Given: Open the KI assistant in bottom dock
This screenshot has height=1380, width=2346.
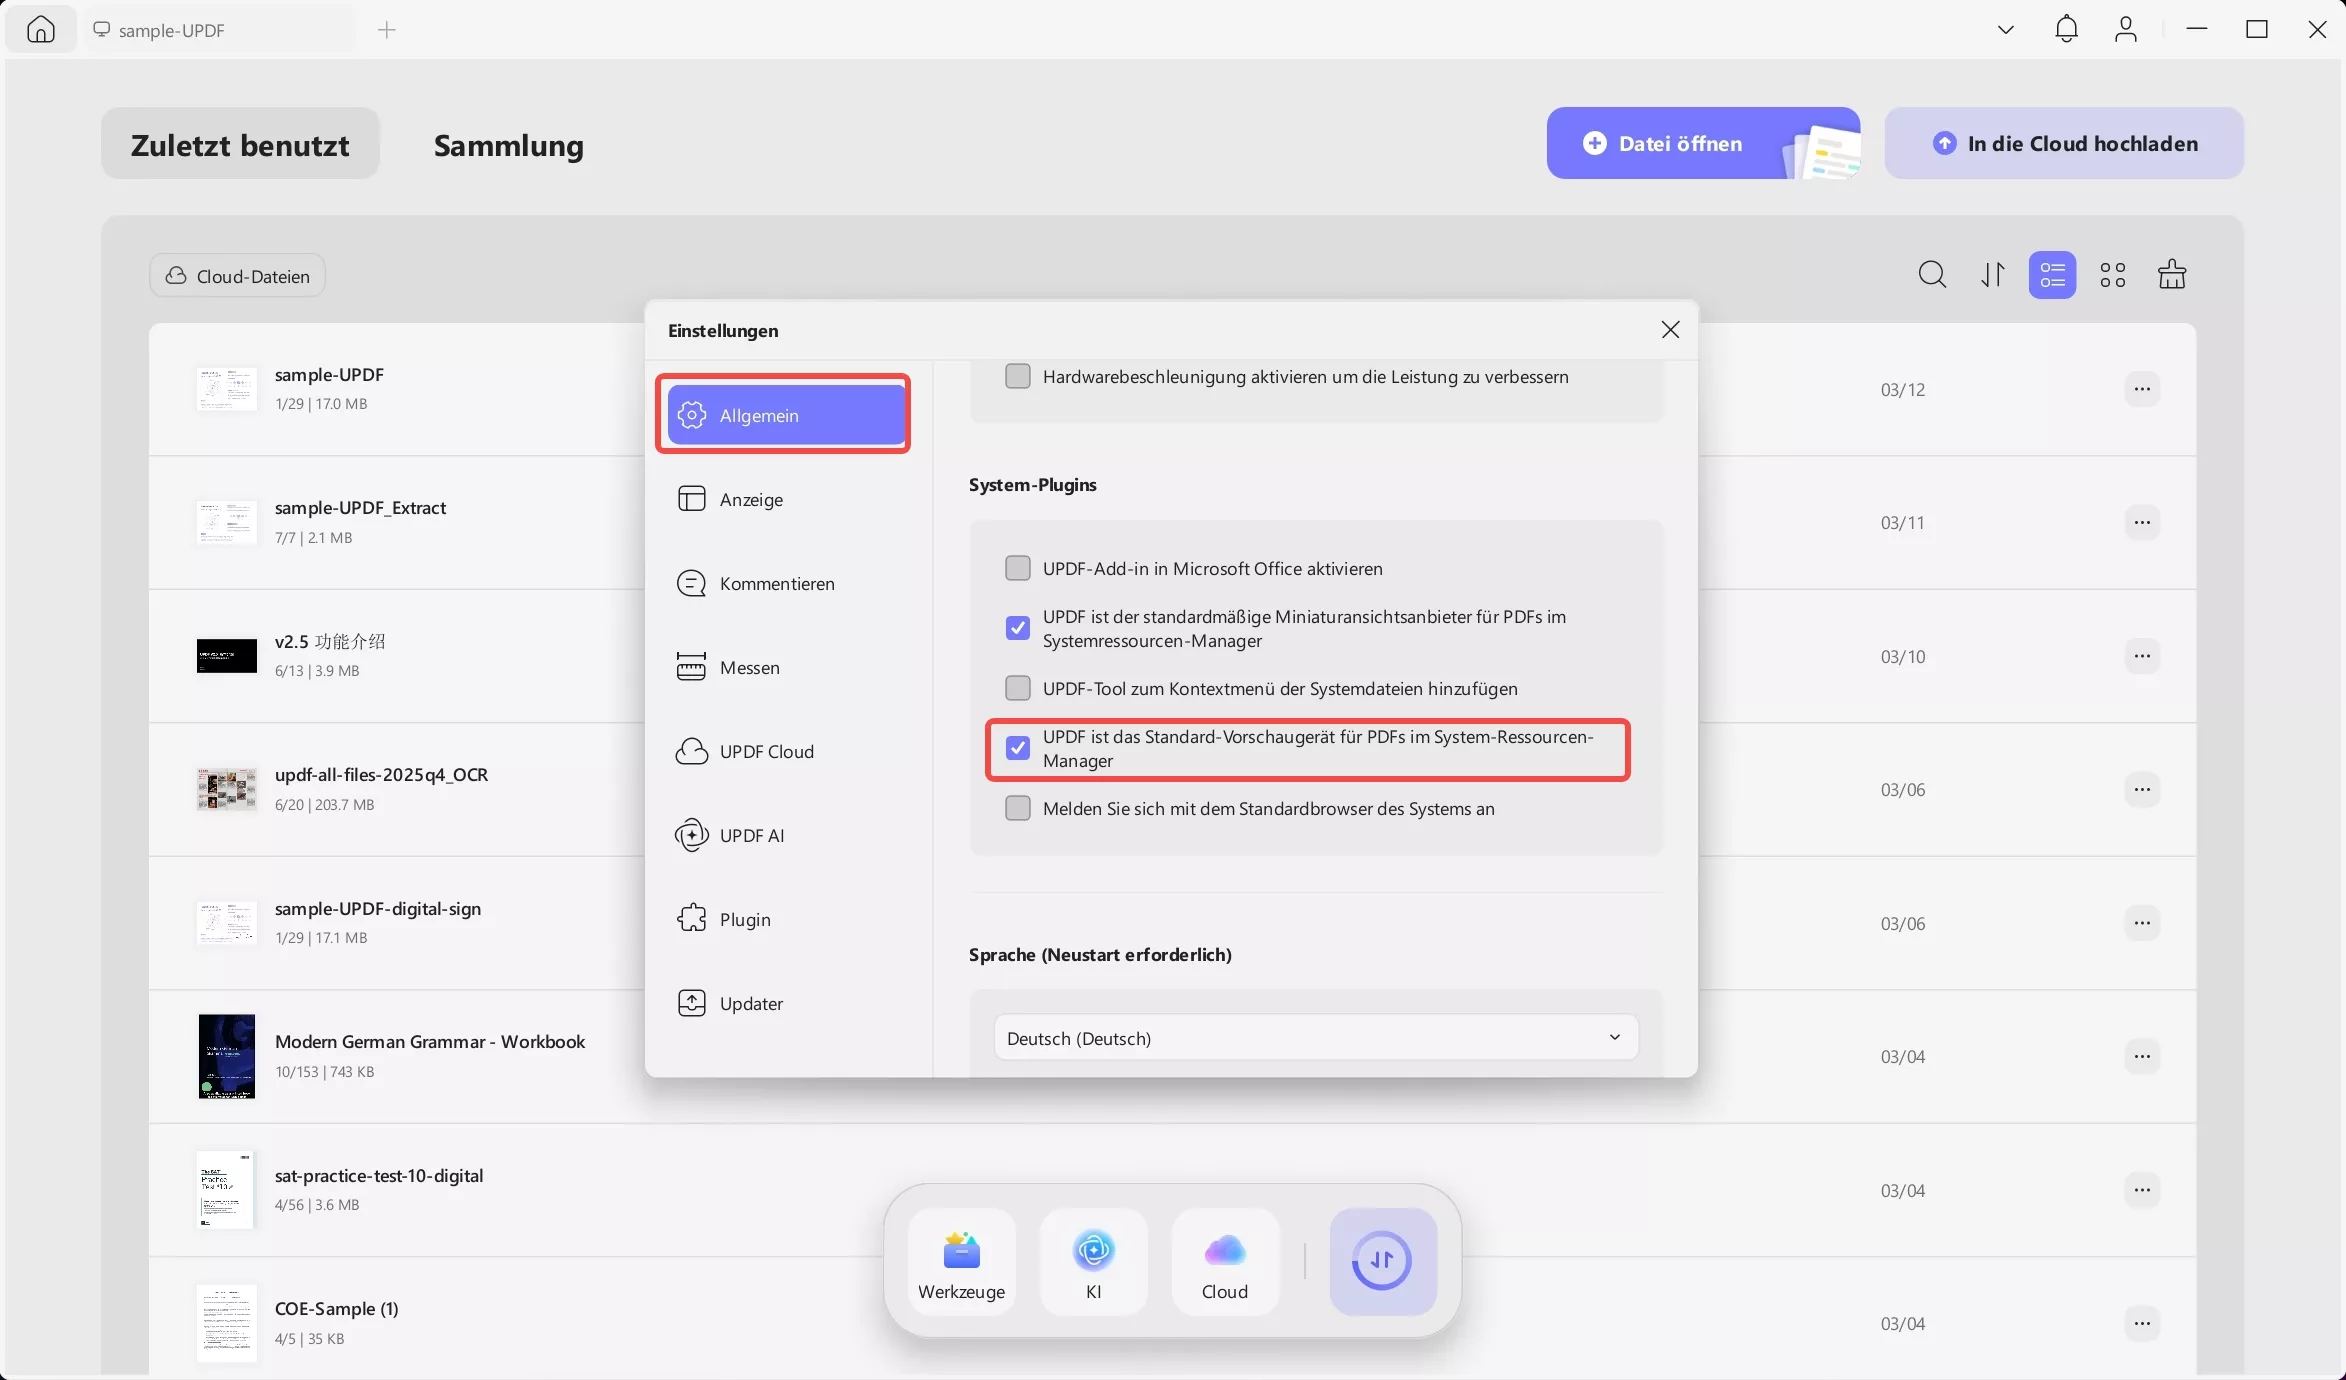Looking at the screenshot, I should point(1093,1261).
